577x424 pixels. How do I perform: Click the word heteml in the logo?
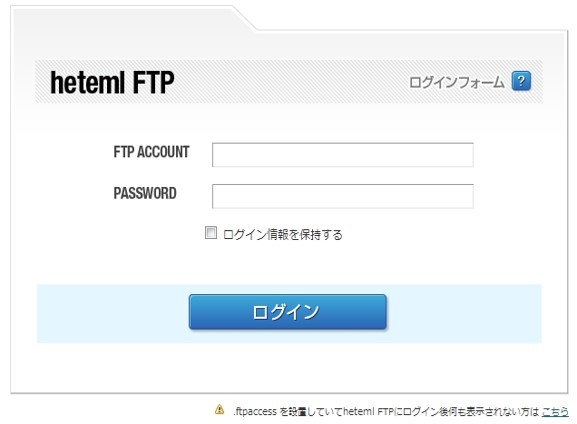point(88,82)
